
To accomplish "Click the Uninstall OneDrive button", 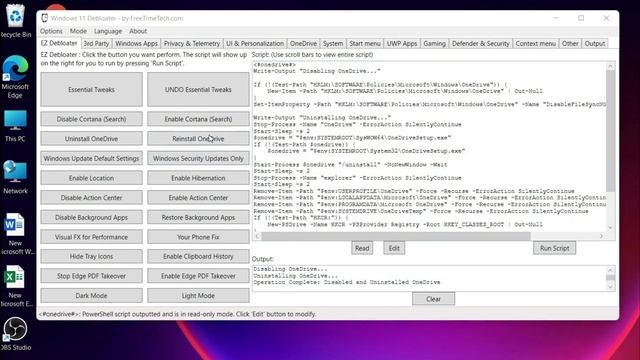I will coord(91,139).
